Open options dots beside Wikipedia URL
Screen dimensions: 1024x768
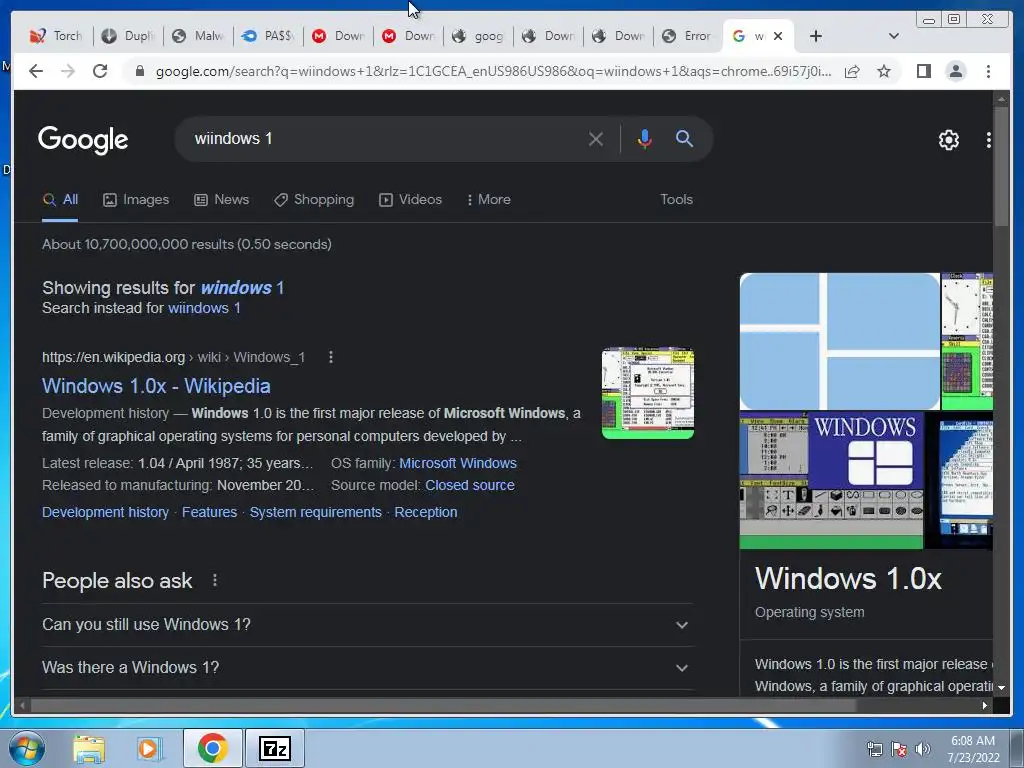331,357
